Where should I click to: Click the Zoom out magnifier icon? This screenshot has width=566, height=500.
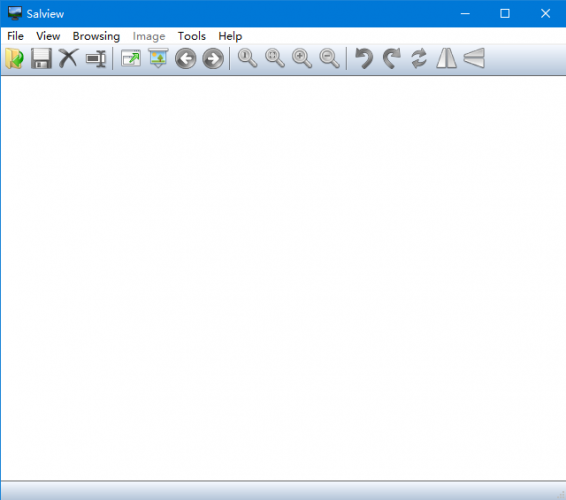(x=329, y=58)
